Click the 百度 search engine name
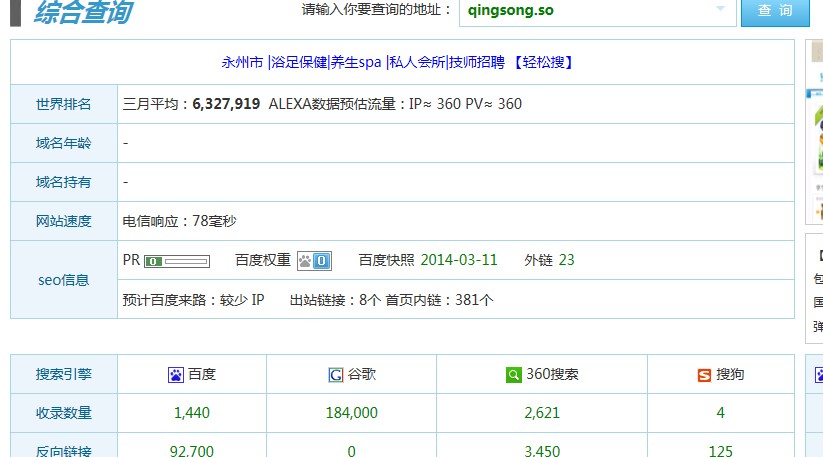This screenshot has width=823, height=457. tap(202, 375)
